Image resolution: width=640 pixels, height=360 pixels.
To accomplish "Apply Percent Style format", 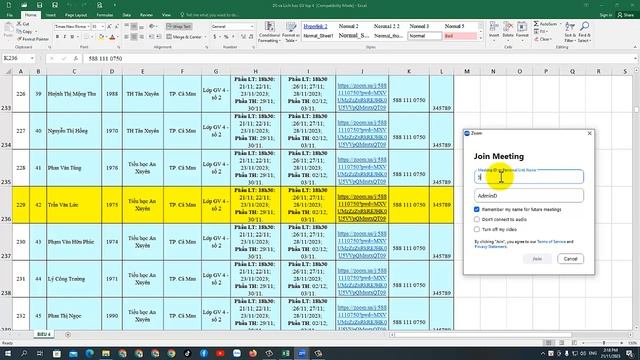I will pos(226,37).
